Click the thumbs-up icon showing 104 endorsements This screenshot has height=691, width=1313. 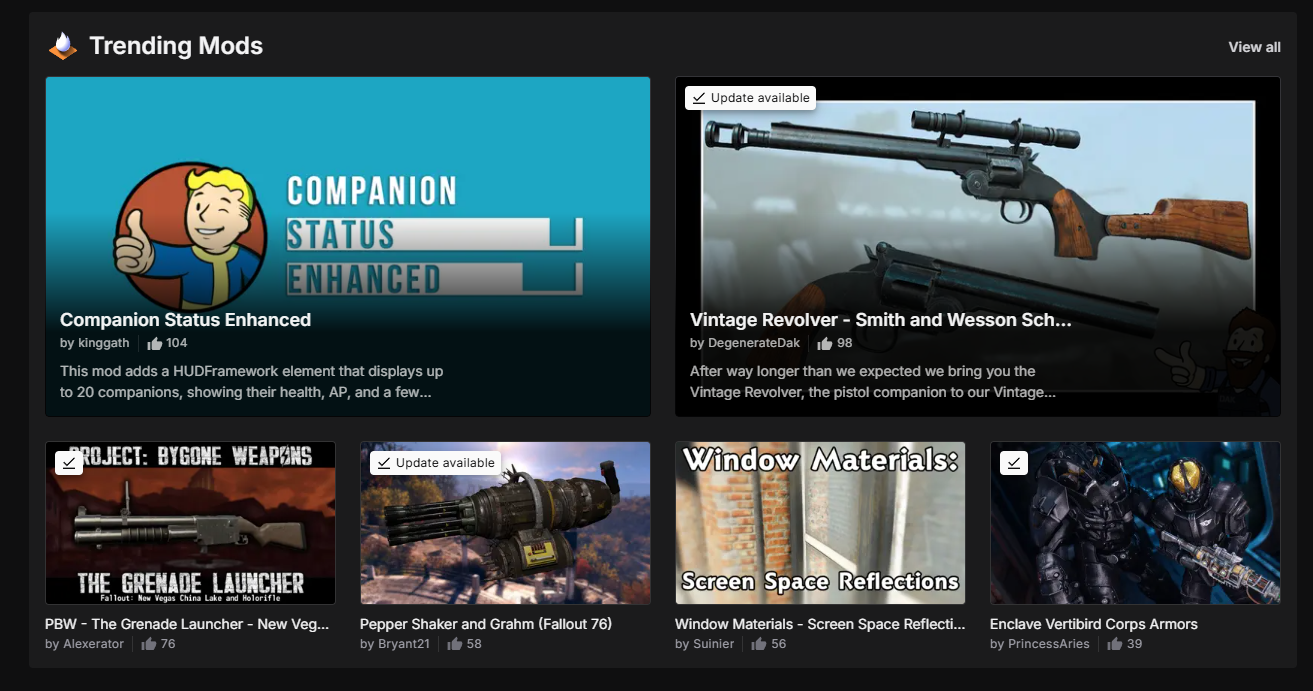click(x=155, y=343)
